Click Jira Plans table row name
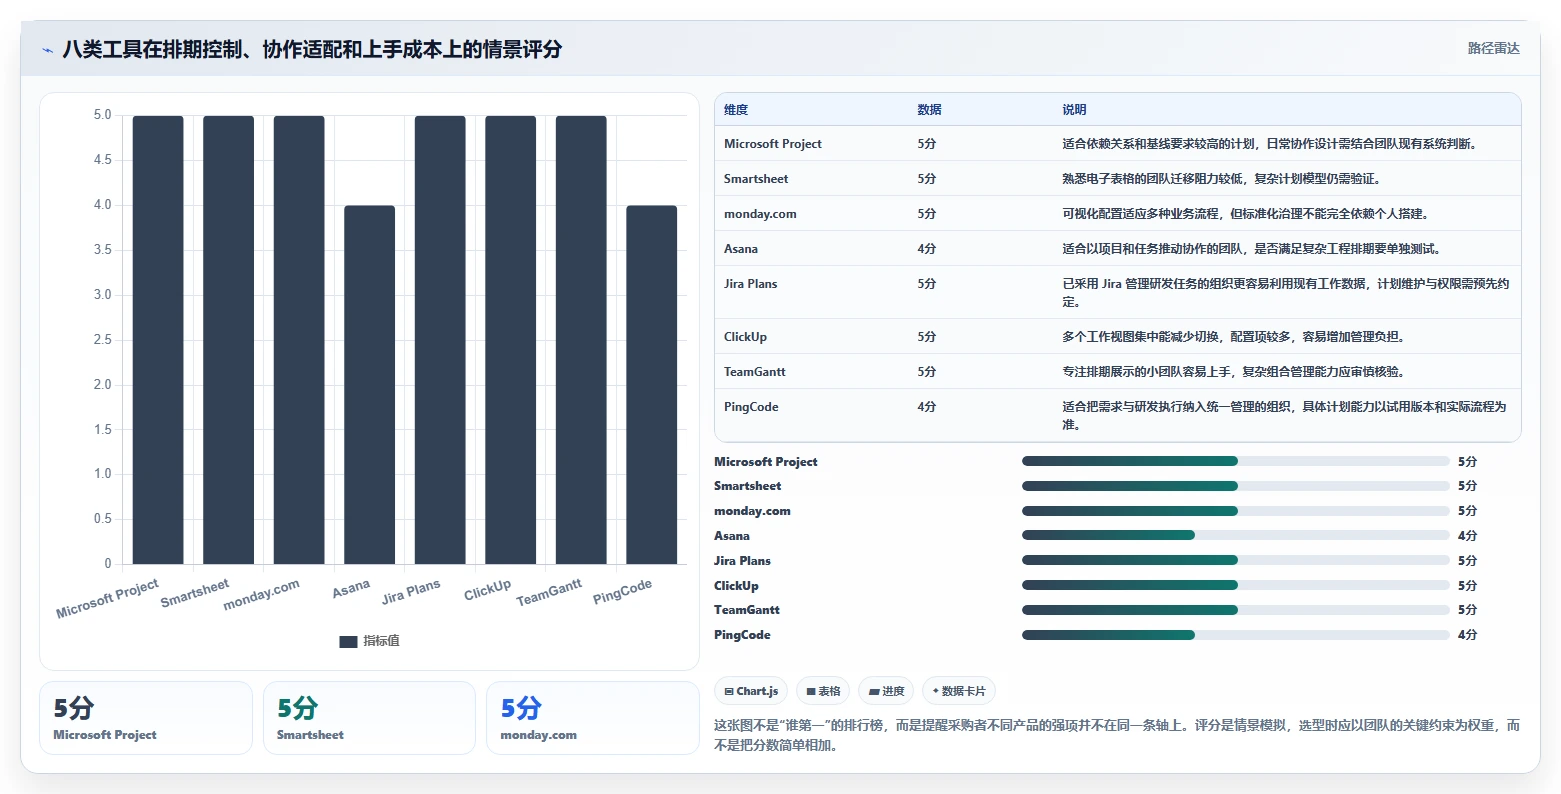1561x794 pixels. (x=750, y=284)
